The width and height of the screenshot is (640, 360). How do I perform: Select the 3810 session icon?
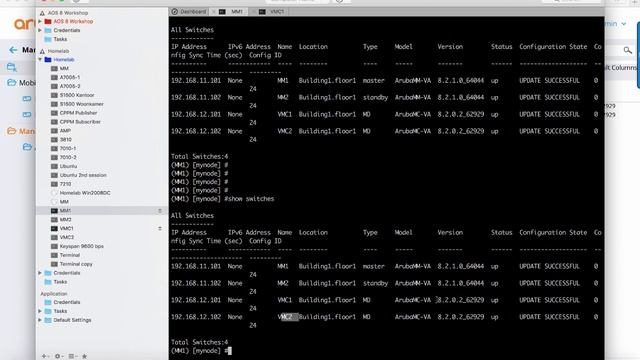pos(54,140)
